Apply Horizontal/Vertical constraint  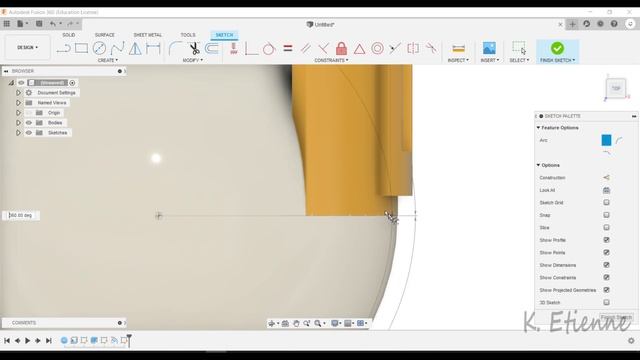233,49
